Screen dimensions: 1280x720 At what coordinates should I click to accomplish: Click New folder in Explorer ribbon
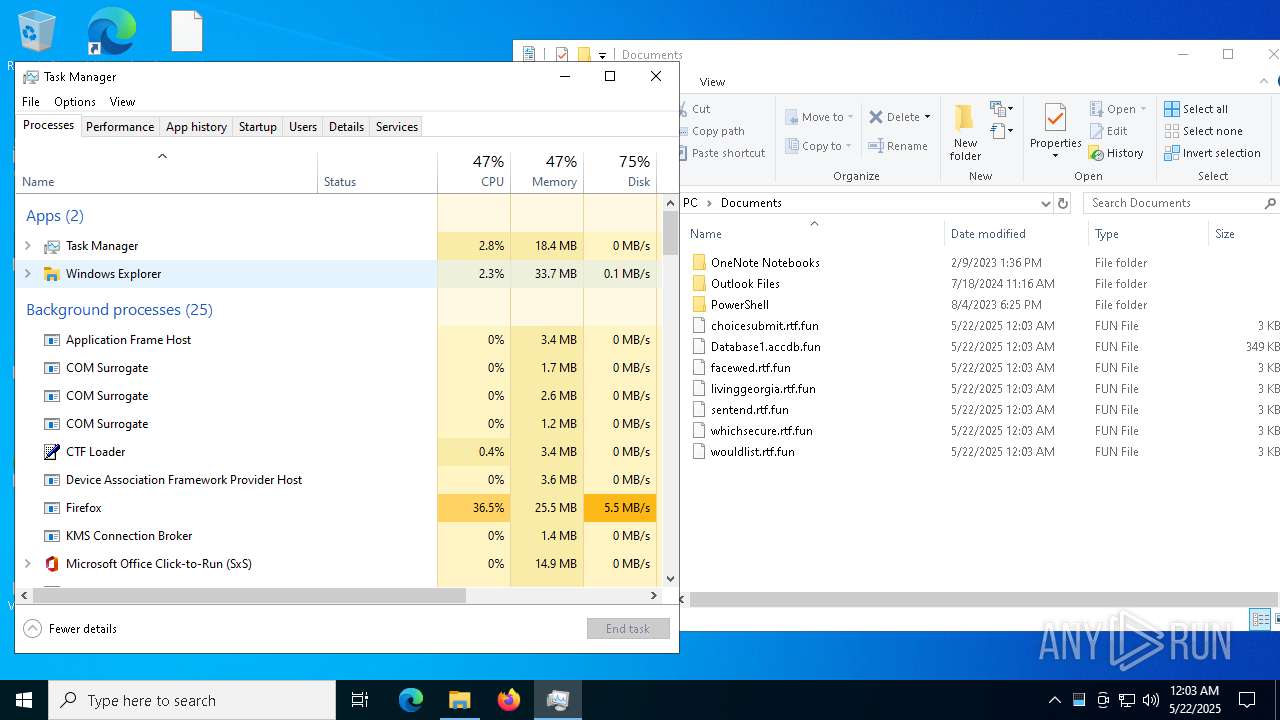(965, 132)
